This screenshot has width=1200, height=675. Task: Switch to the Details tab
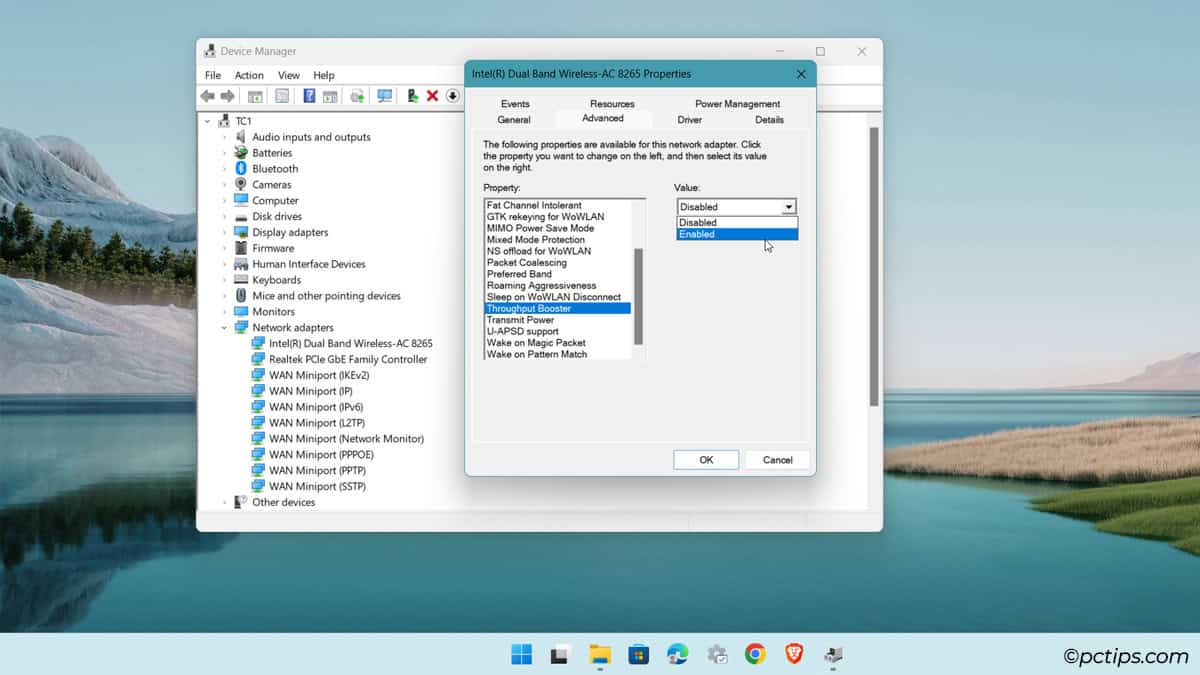770,120
